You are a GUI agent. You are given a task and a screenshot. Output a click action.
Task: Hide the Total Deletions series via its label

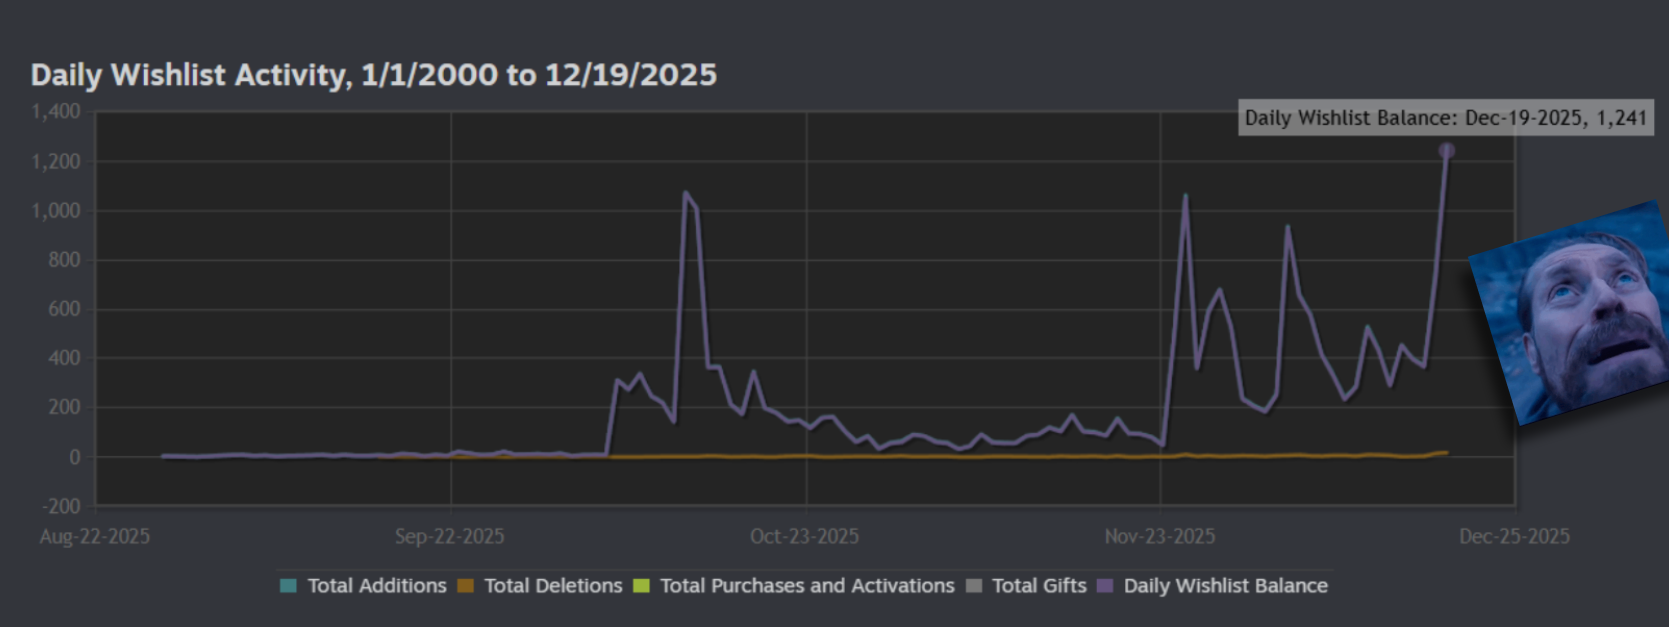pyautogui.click(x=553, y=586)
